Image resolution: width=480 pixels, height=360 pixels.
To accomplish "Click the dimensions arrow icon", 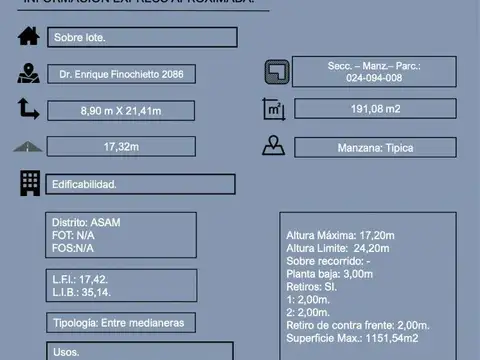I will pos(29,109).
